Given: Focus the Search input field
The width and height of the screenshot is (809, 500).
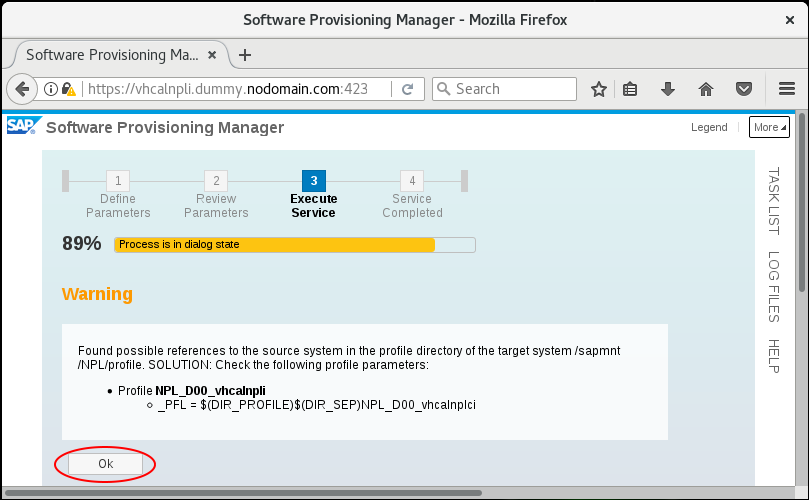Looking at the screenshot, I should [505, 89].
